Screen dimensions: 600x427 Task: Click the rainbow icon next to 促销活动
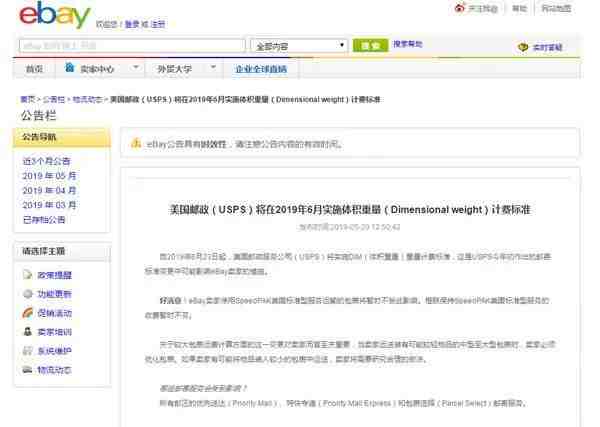tap(28, 313)
